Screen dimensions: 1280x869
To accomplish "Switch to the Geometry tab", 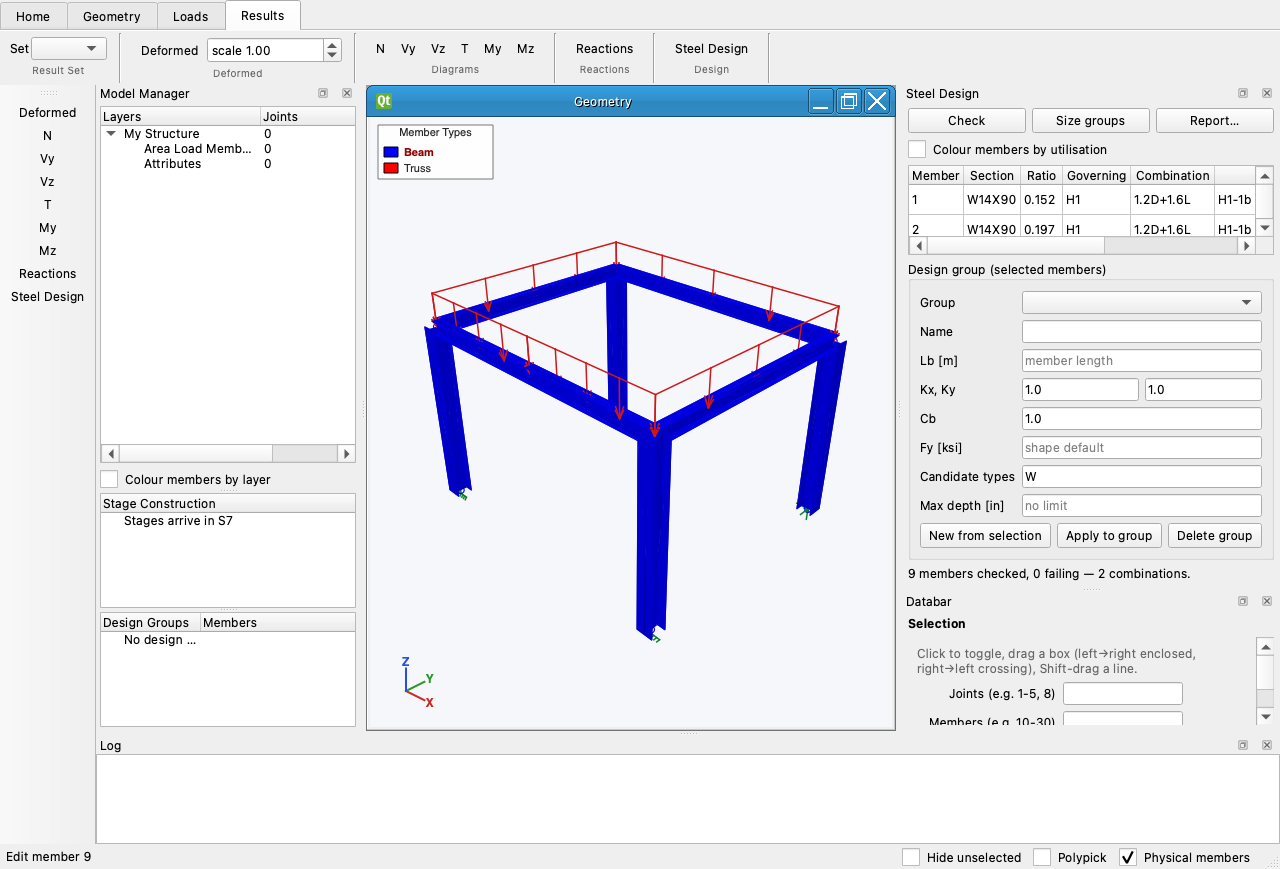I will (112, 16).
